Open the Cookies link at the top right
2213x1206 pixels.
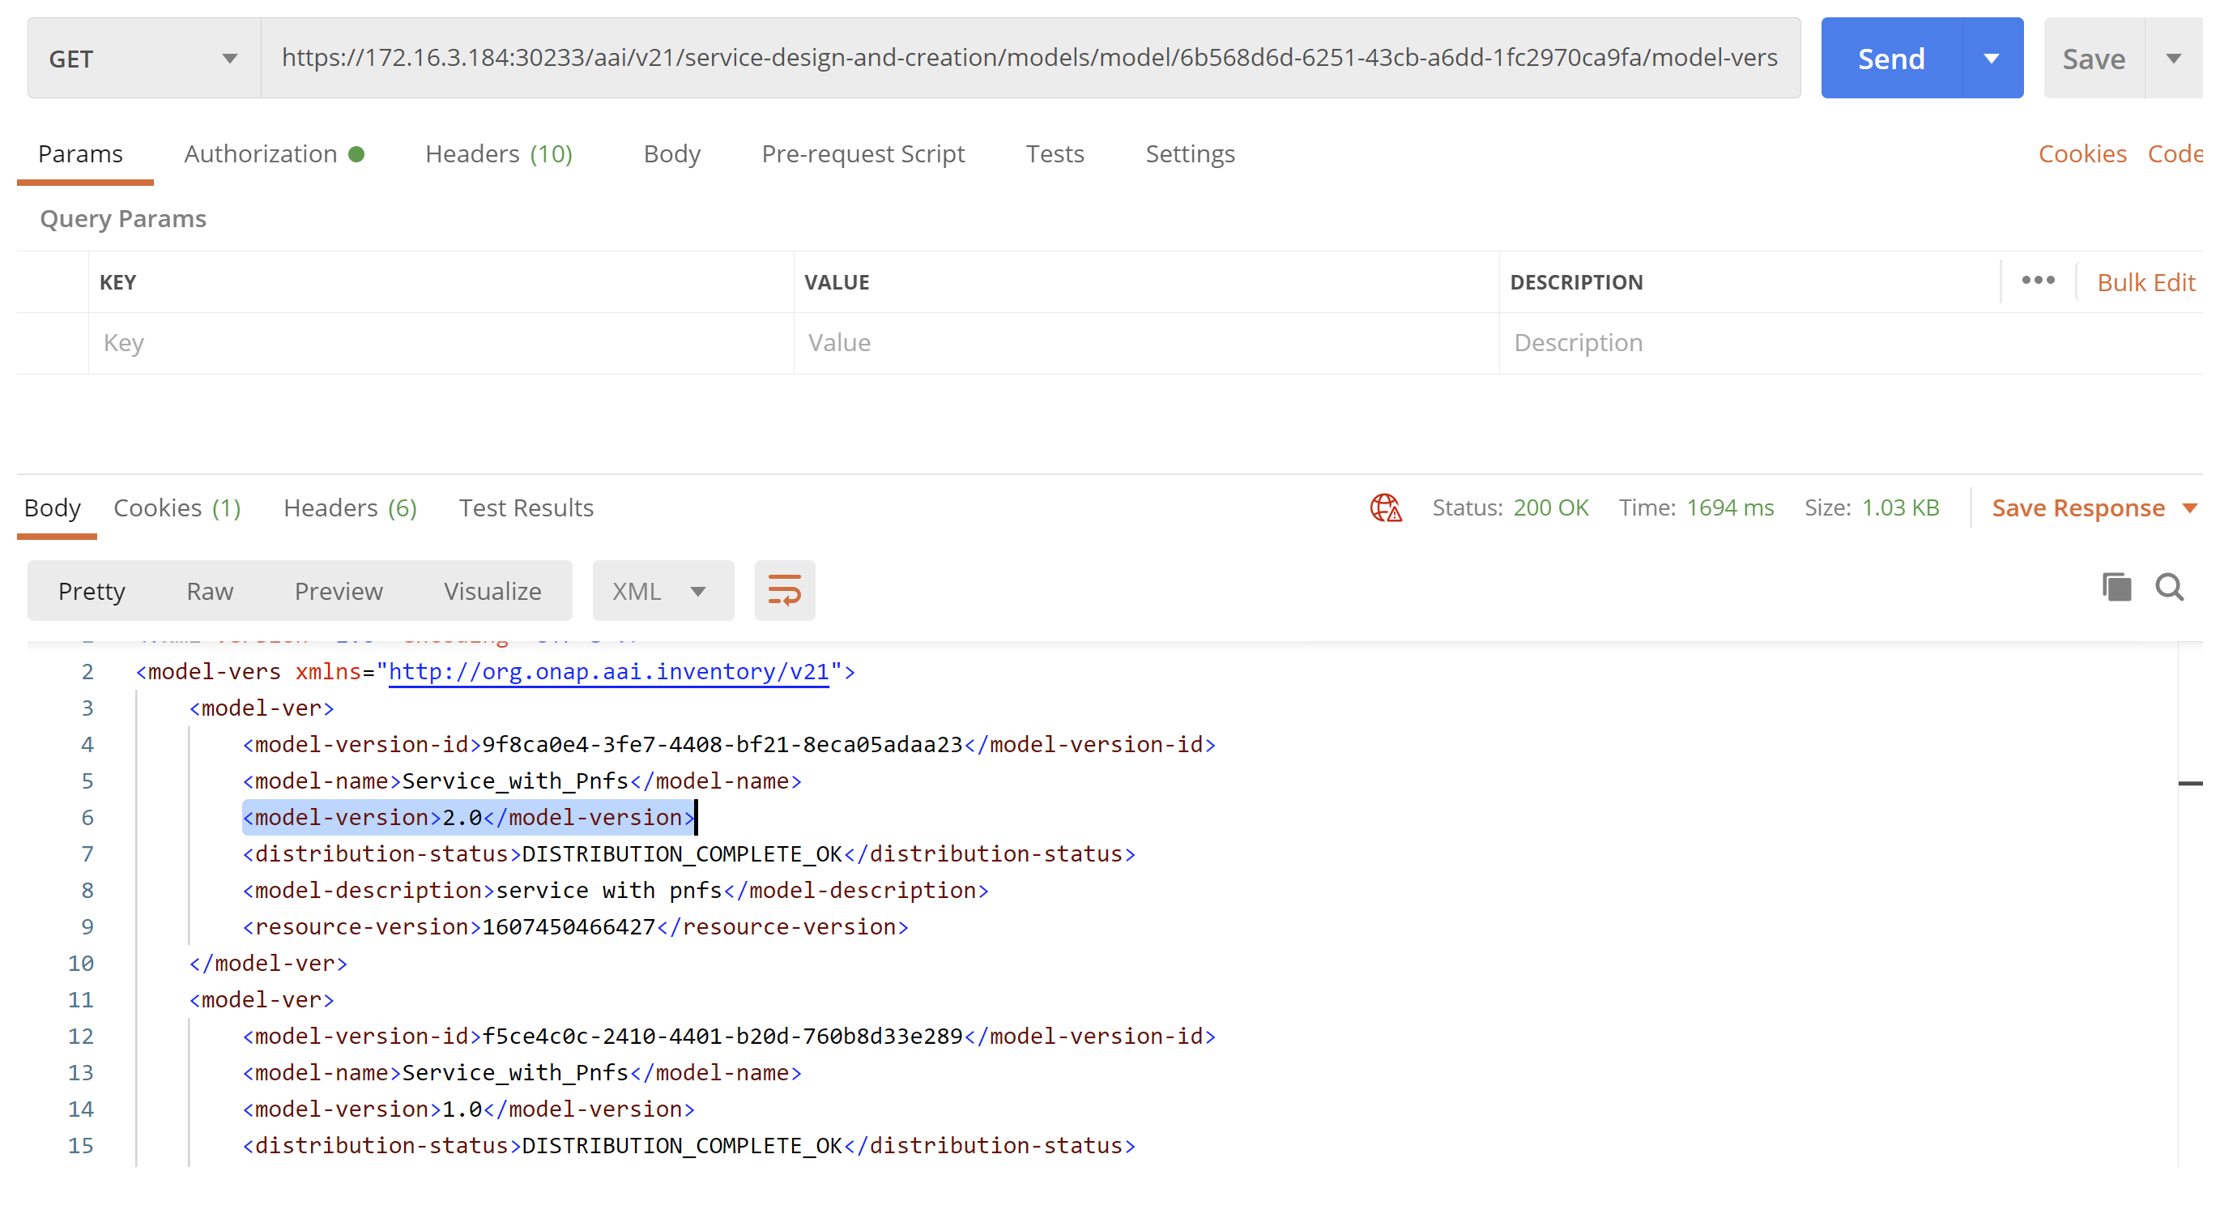pyautogui.click(x=2082, y=154)
